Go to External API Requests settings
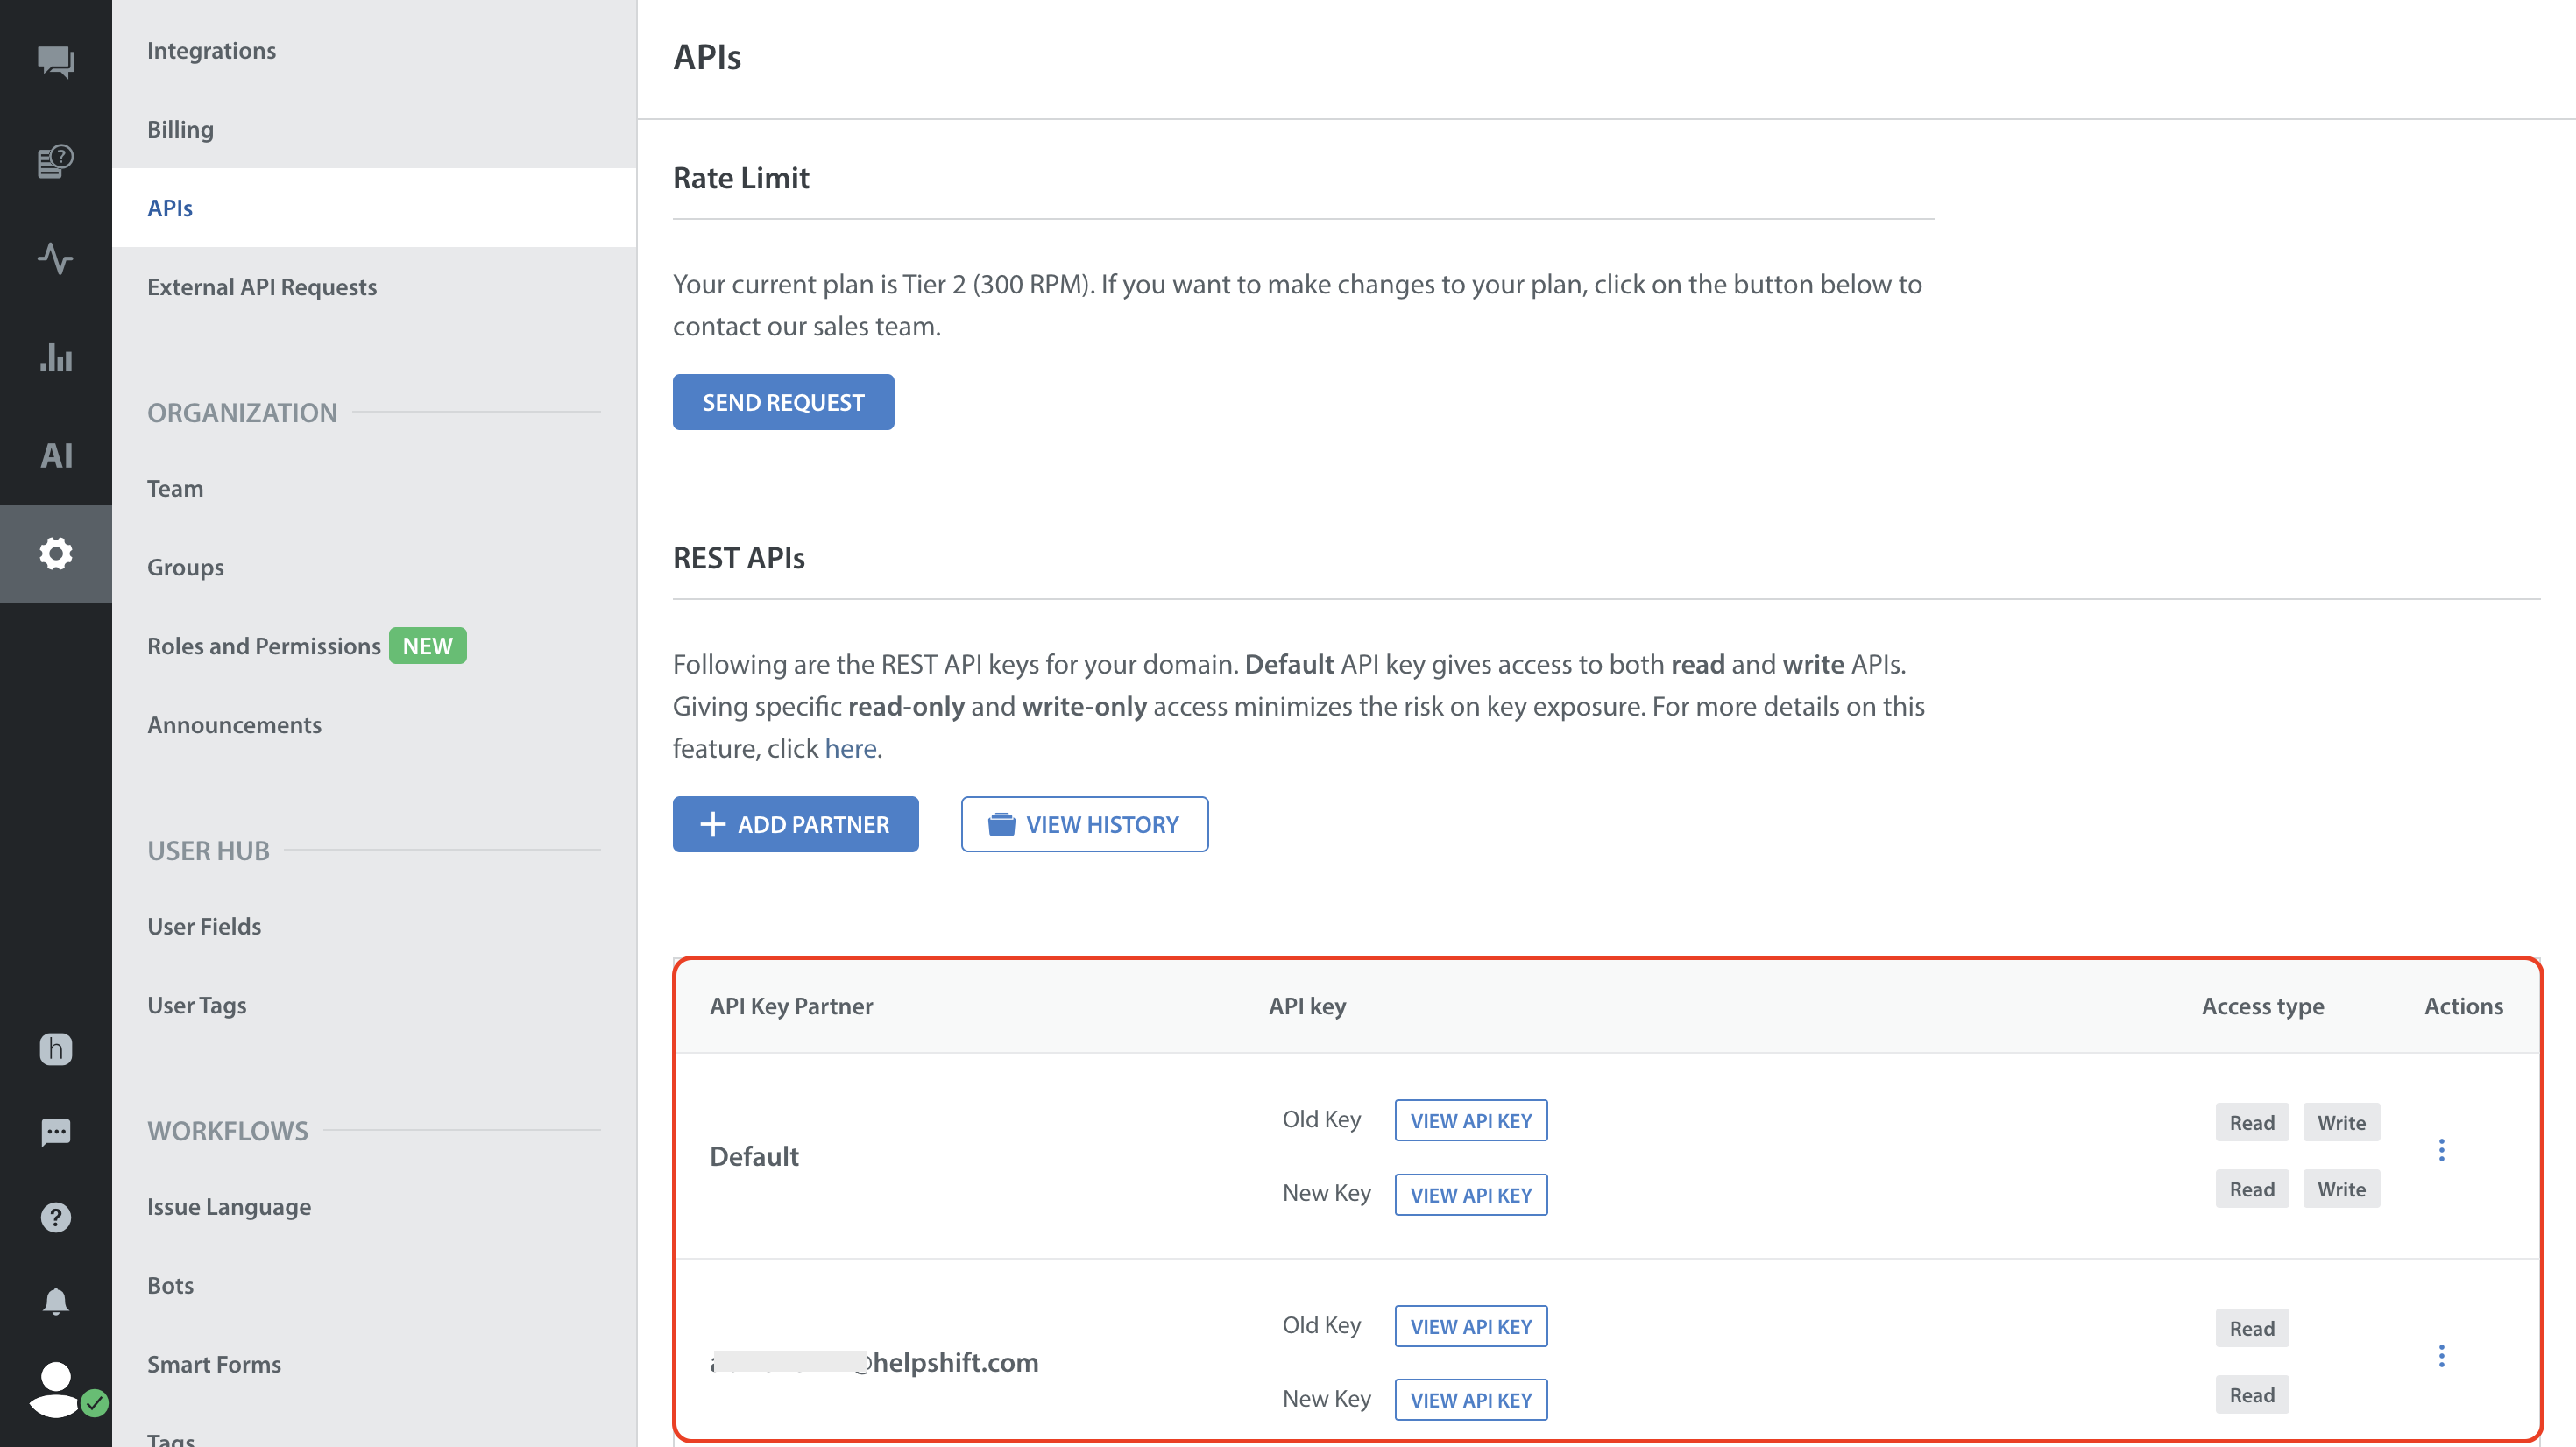The width and height of the screenshot is (2576, 1447). click(262, 287)
